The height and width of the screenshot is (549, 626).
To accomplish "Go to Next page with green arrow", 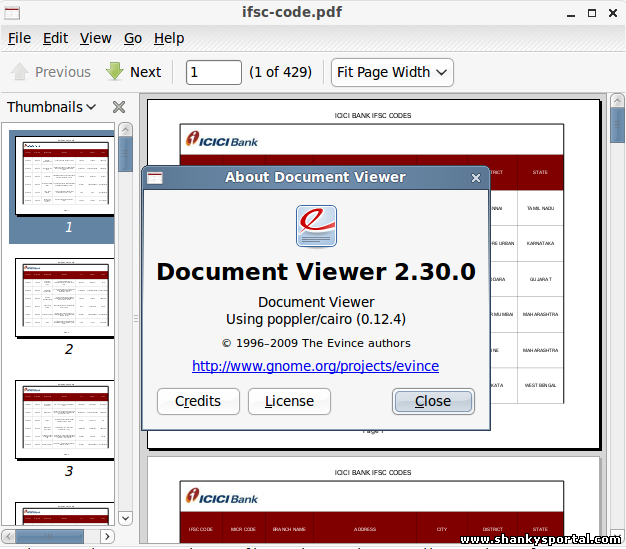I will point(115,72).
